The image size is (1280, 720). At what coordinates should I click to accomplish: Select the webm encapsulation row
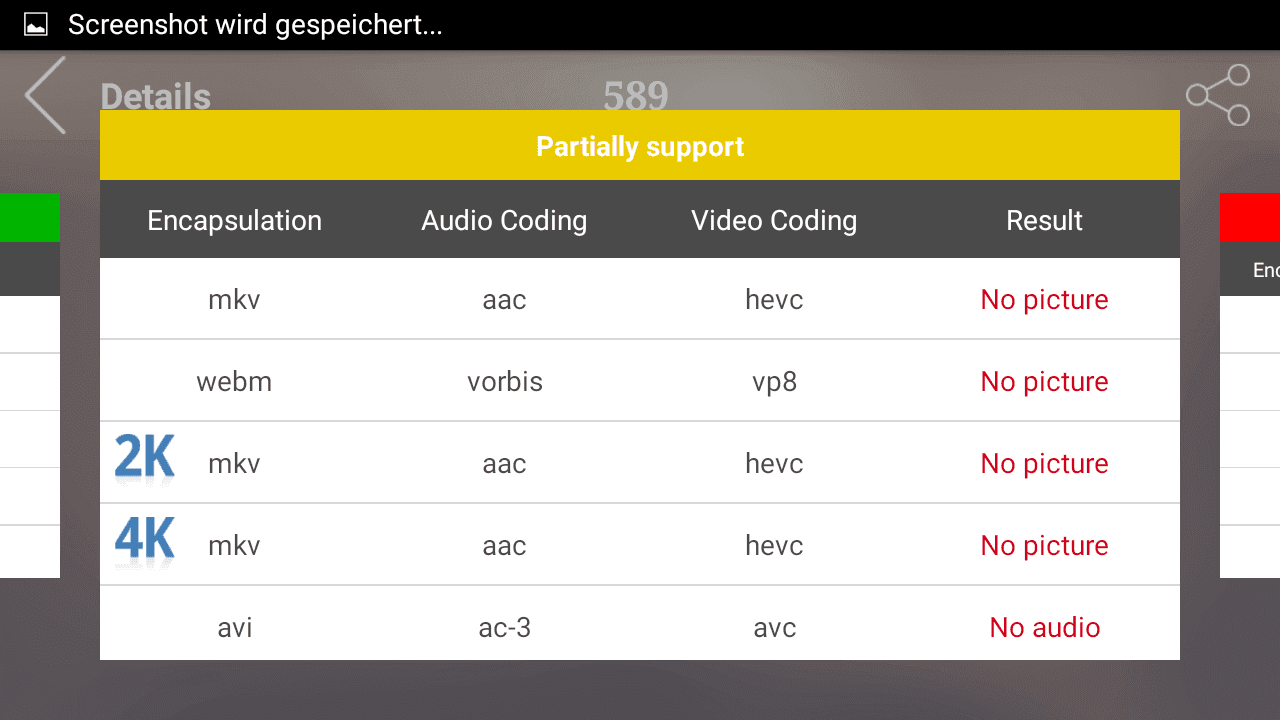coord(640,381)
